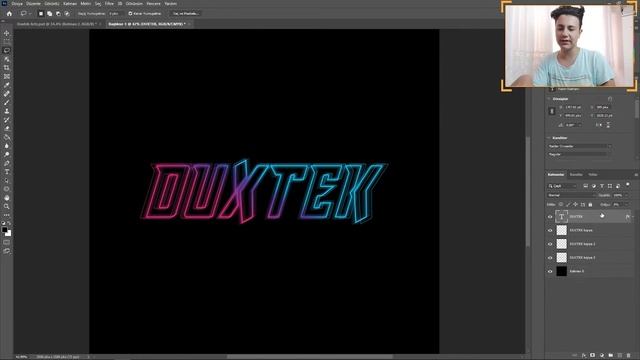Viewport: 640px width, 360px height.
Task: Click the Select and Mask button
Action: coord(185,13)
